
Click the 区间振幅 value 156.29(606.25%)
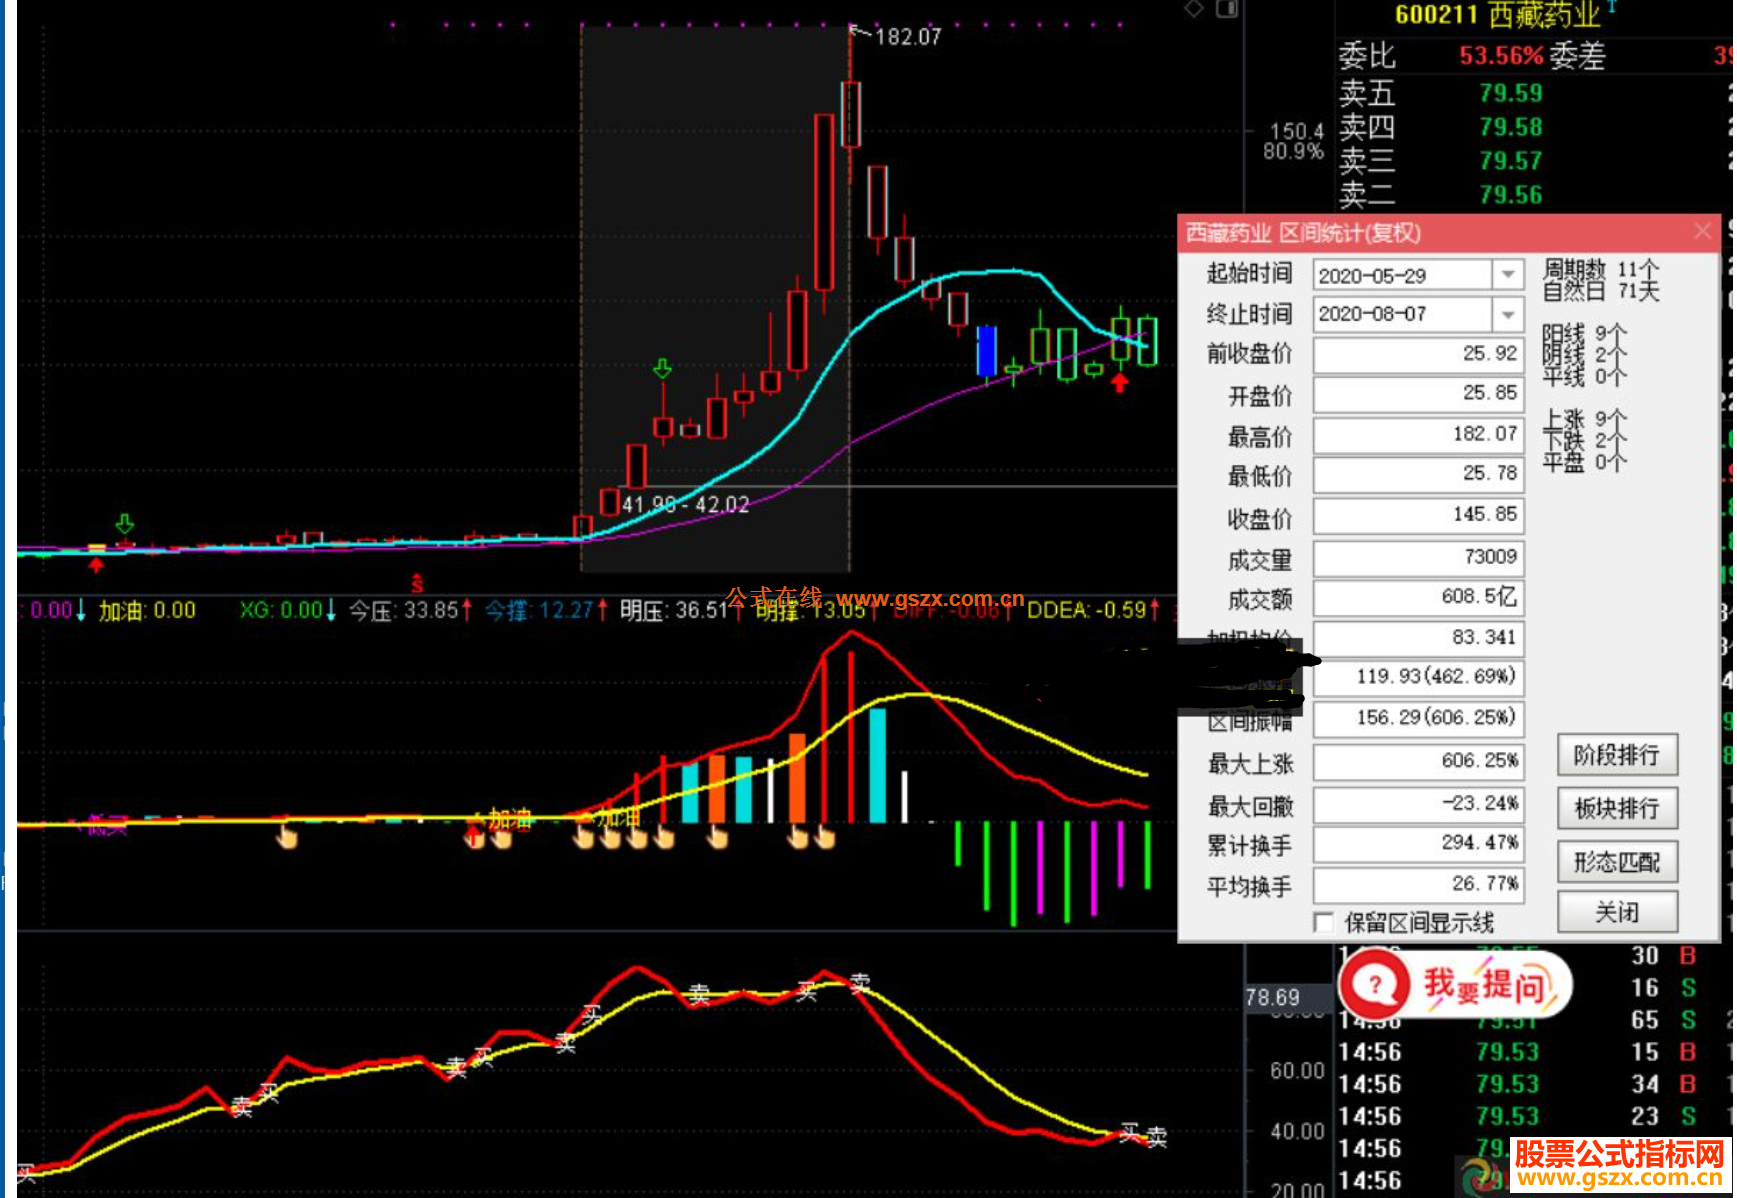pos(1418,718)
